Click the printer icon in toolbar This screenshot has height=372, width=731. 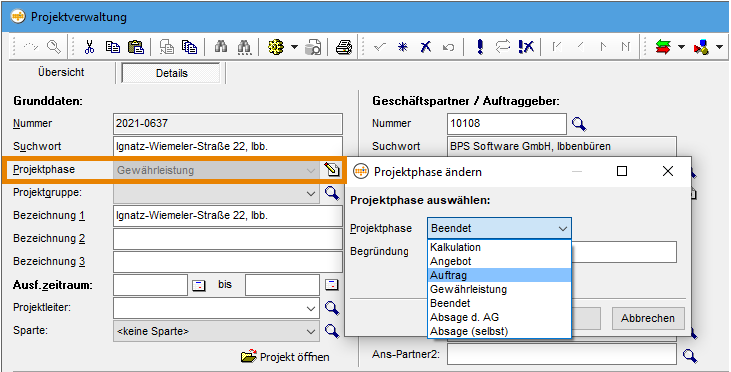pyautogui.click(x=344, y=47)
